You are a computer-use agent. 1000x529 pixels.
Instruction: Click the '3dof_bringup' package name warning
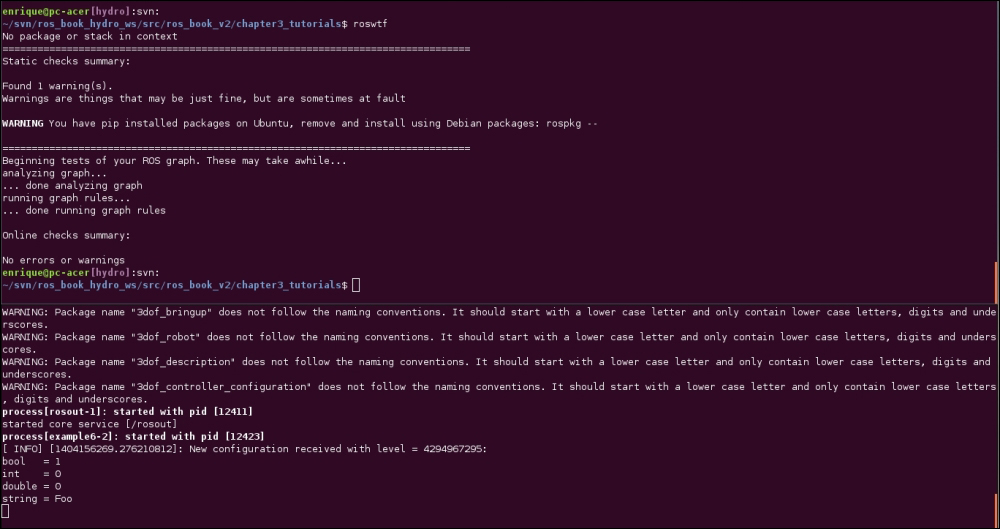point(499,318)
